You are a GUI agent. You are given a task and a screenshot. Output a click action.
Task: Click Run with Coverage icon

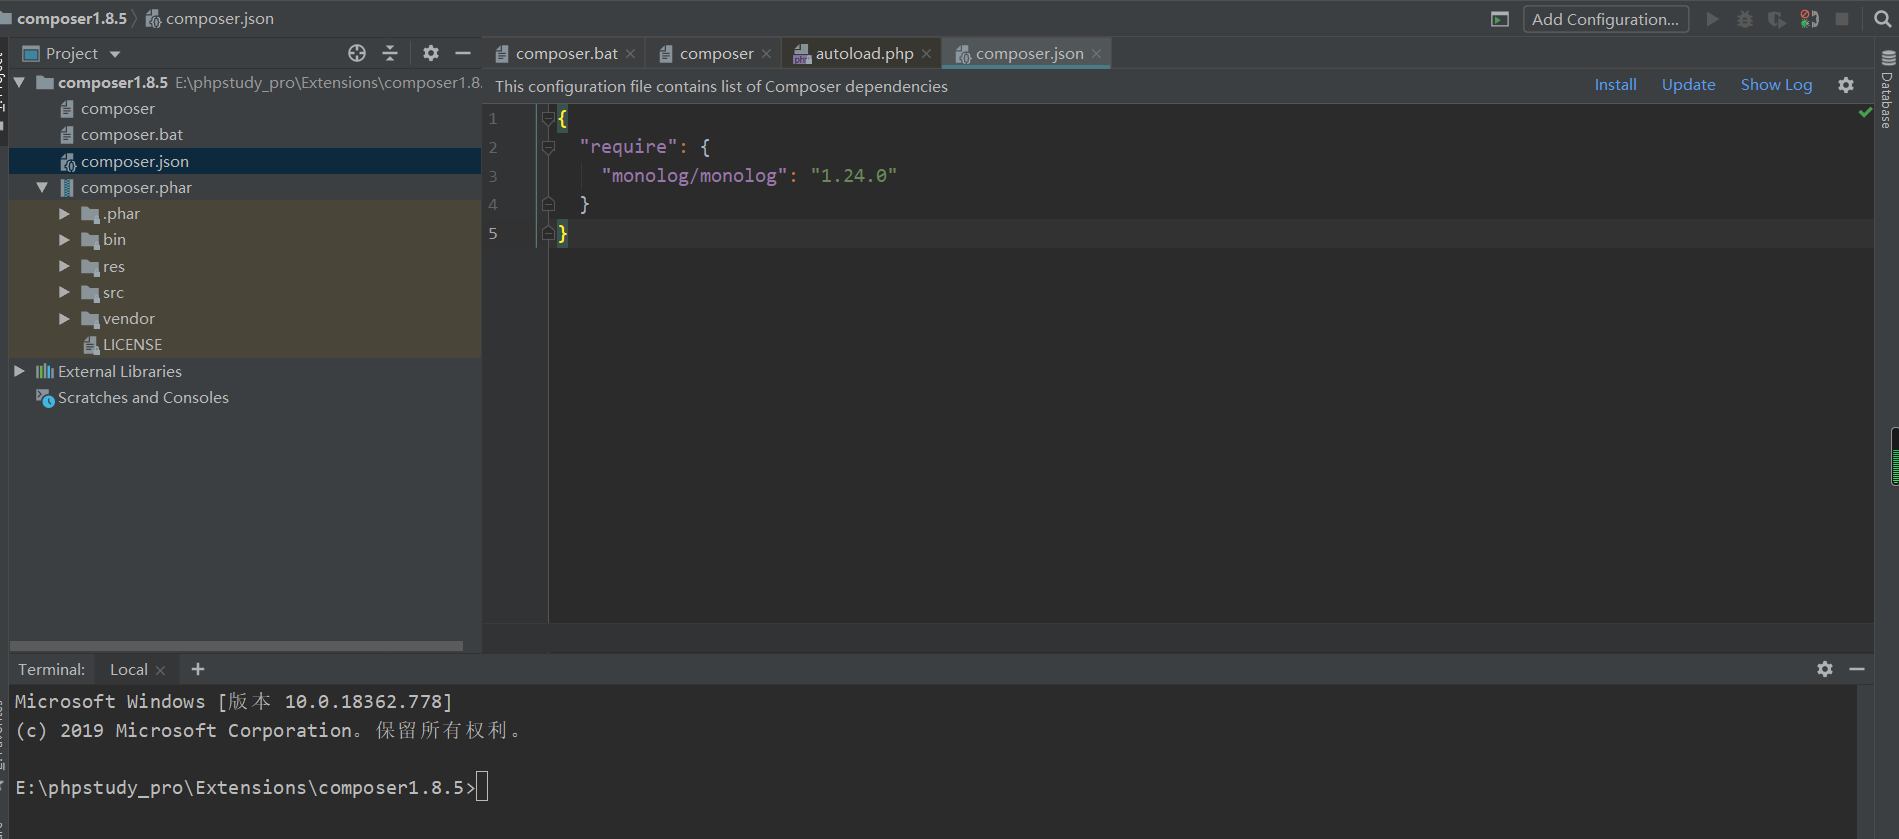pyautogui.click(x=1777, y=19)
